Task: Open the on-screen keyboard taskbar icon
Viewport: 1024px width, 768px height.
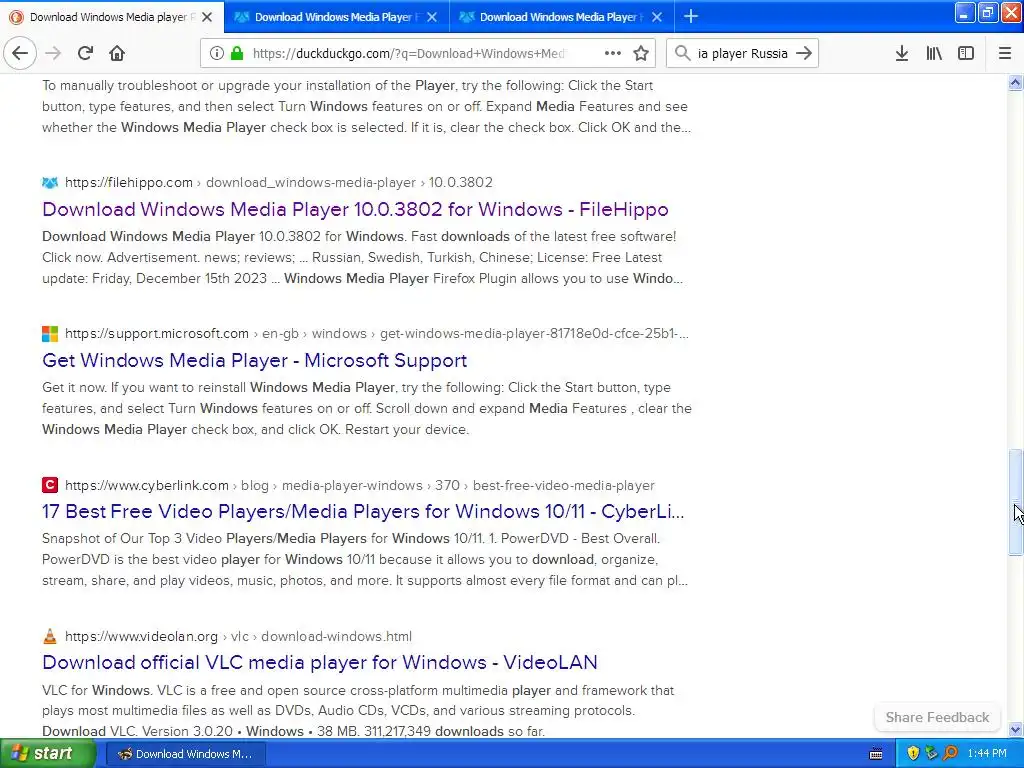Action: (x=876, y=754)
